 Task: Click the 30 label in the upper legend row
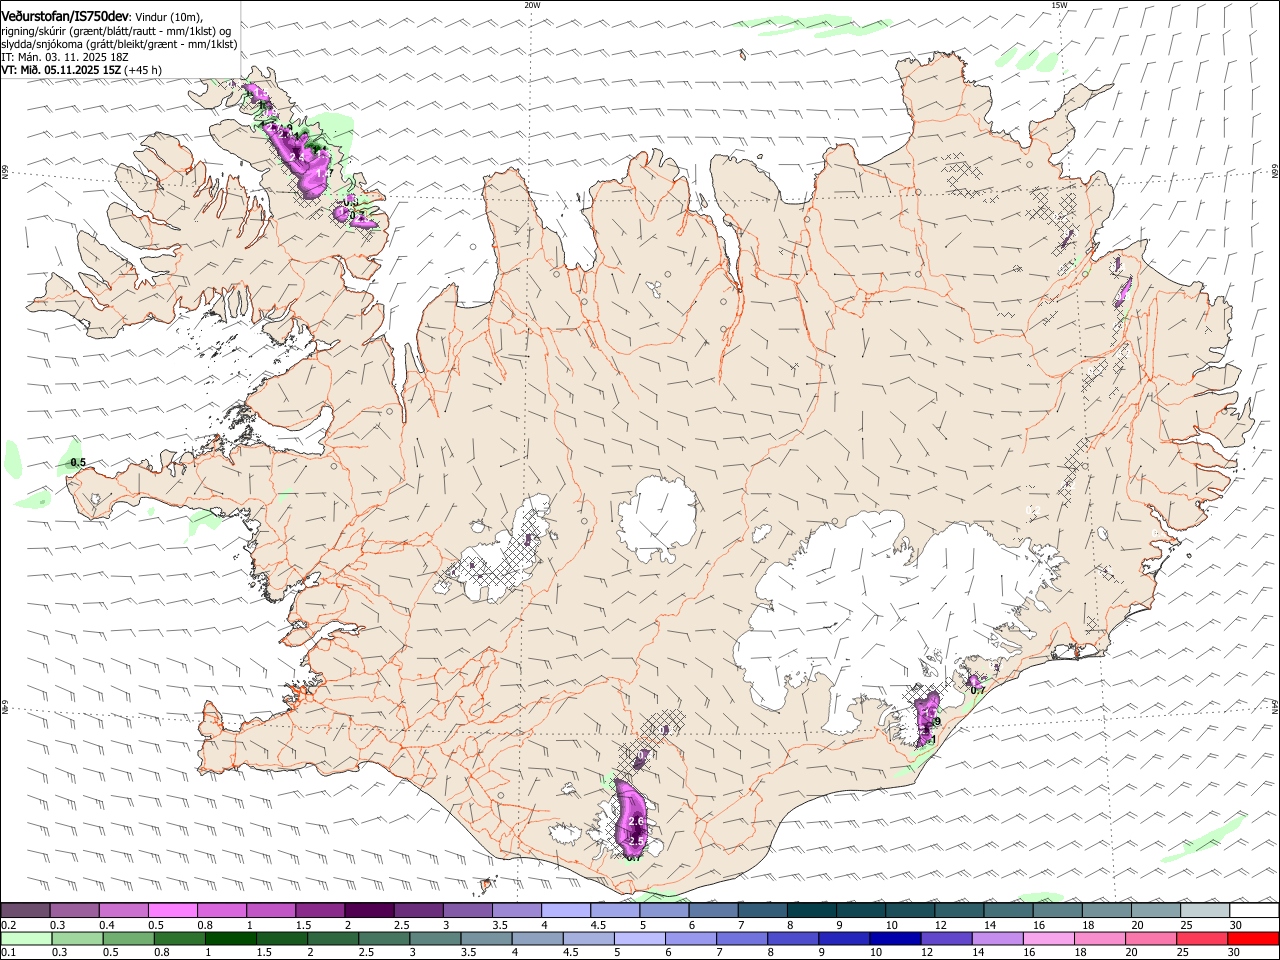[1236, 925]
